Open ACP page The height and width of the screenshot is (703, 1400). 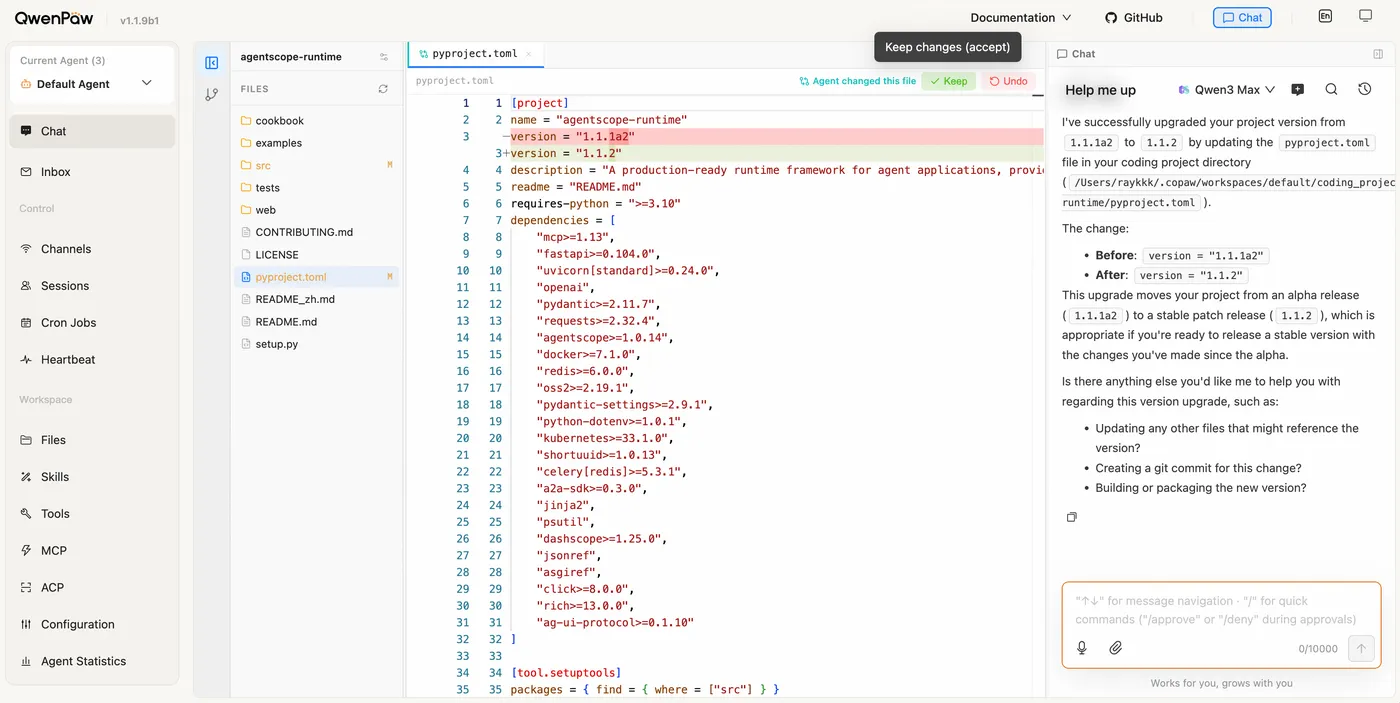coord(92,588)
